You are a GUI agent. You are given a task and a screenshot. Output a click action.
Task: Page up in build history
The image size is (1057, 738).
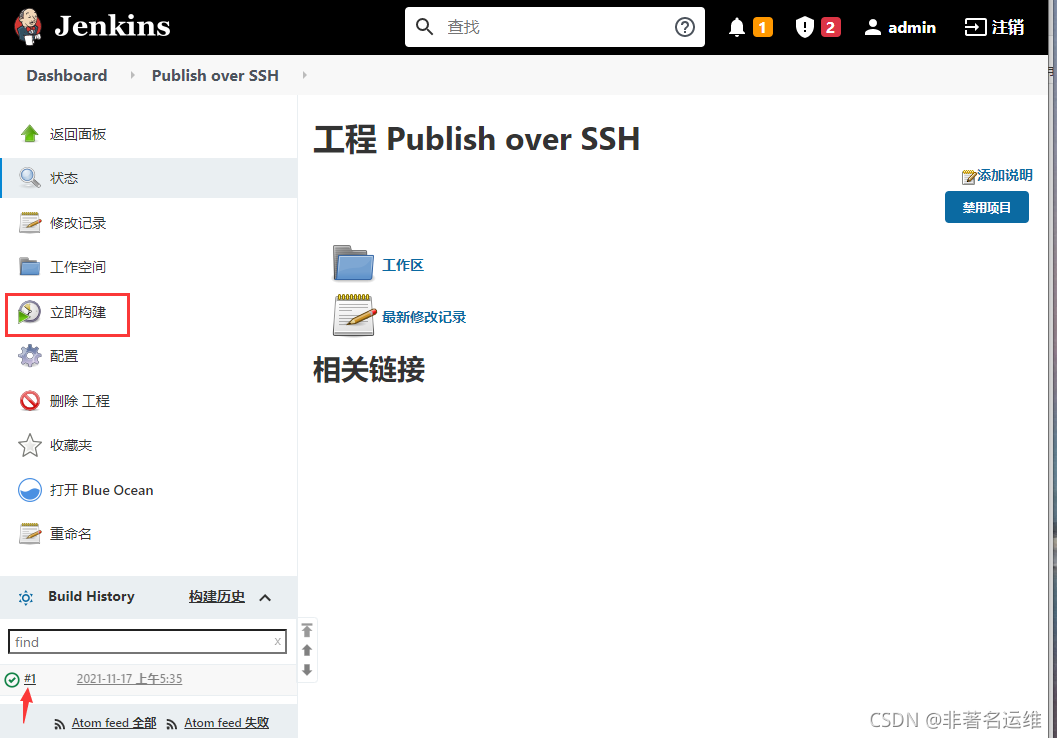click(x=307, y=650)
